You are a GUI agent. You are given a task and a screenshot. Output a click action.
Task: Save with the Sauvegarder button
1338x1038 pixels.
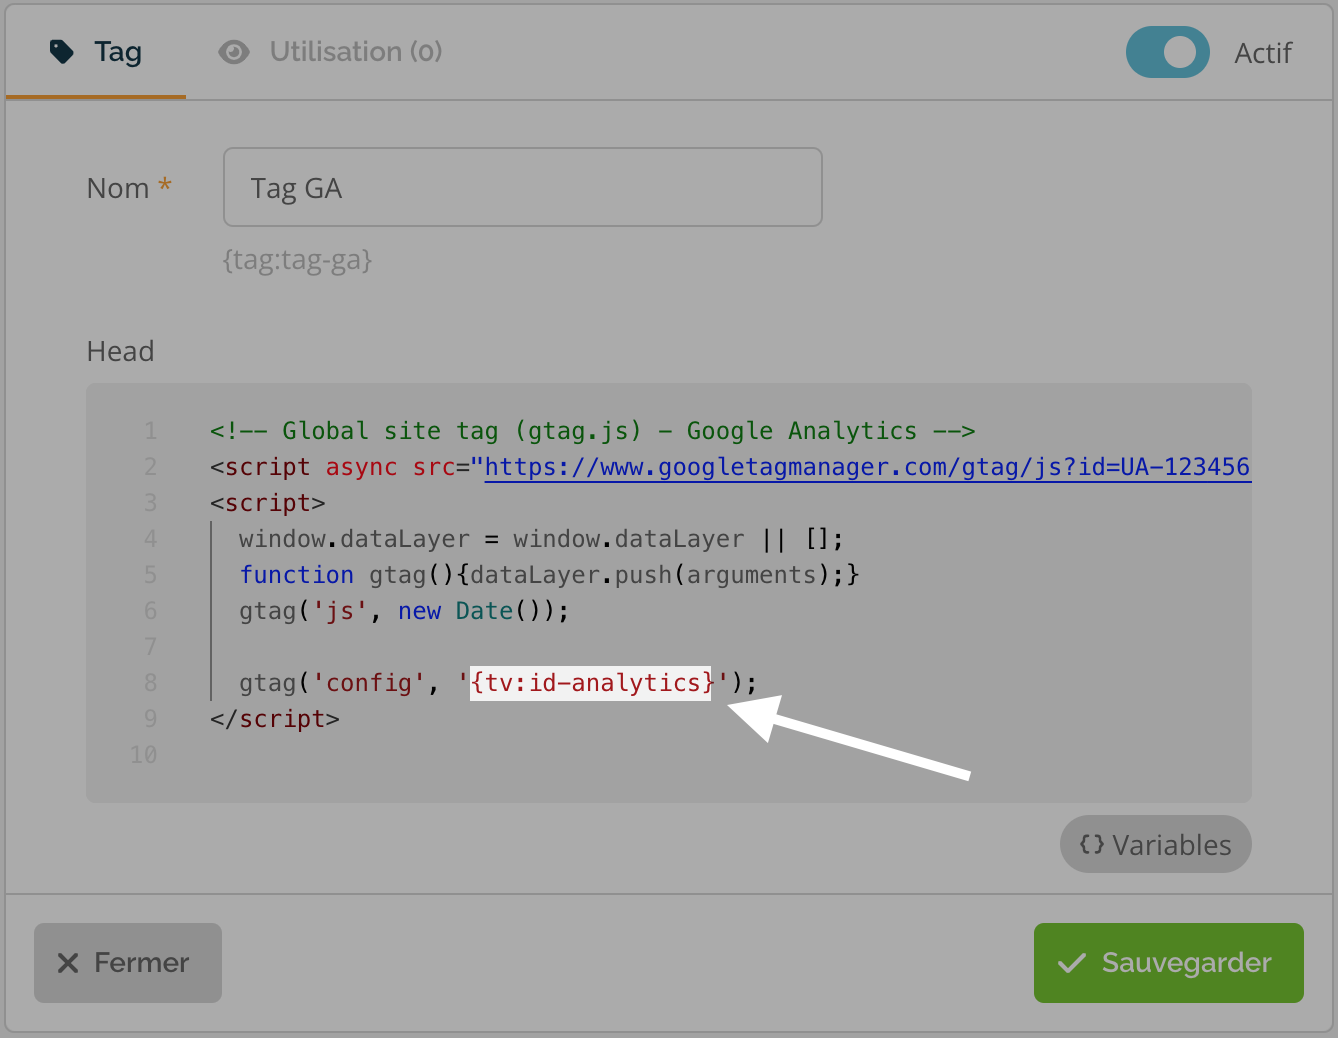pos(1168,962)
